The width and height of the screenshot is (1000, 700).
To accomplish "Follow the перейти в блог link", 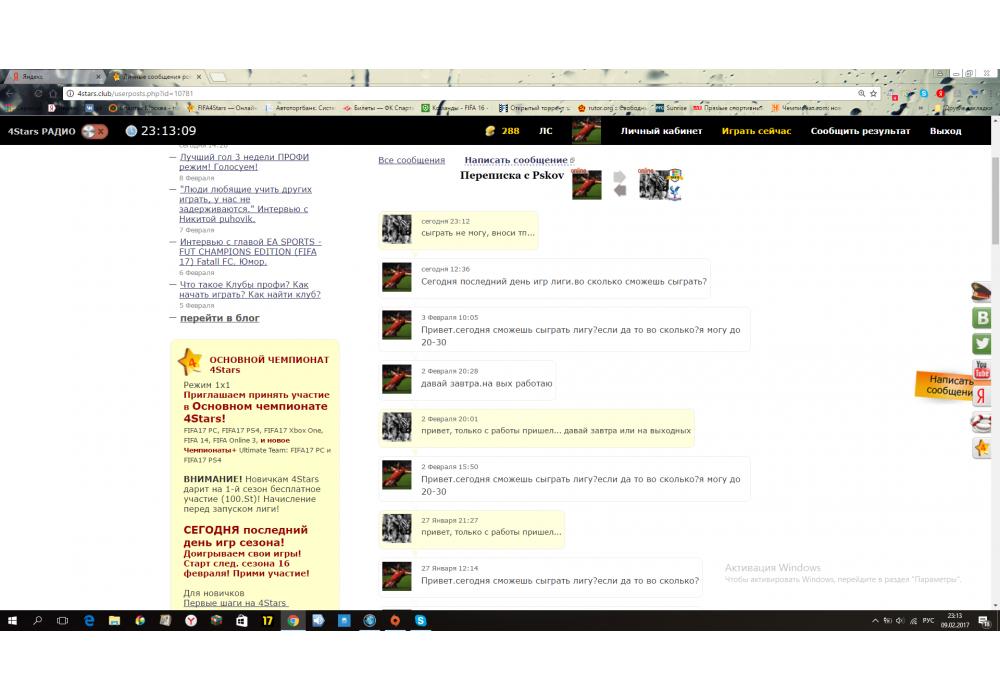I will coord(219,318).
